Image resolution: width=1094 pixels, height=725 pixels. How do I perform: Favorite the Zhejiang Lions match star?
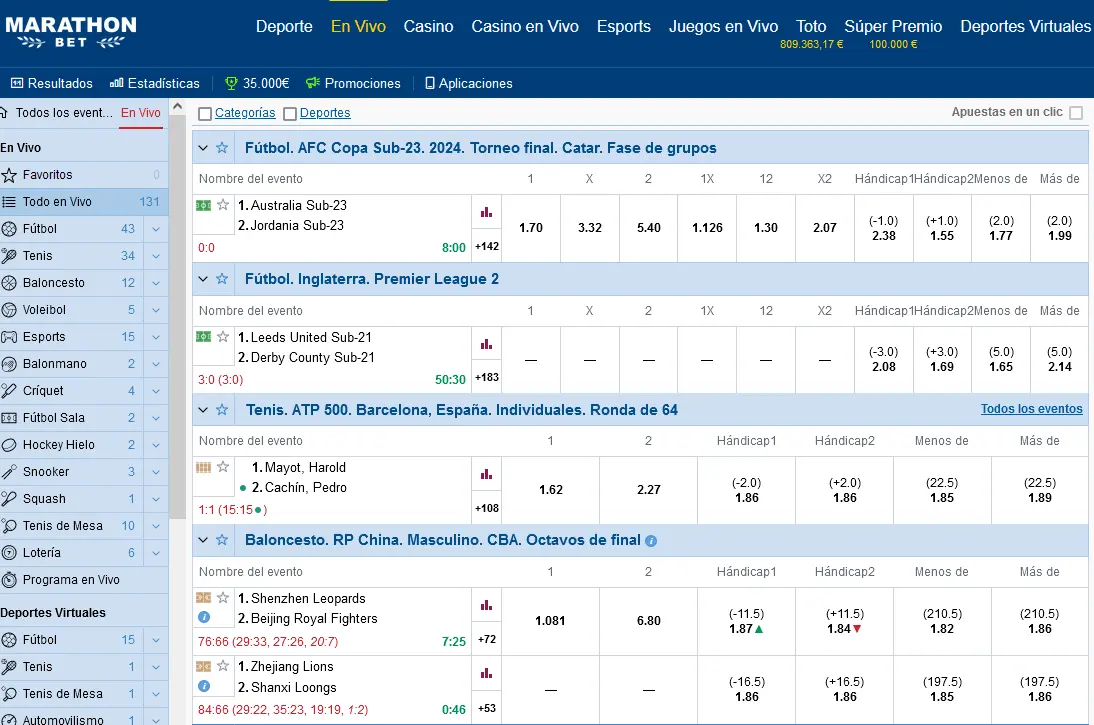(223, 666)
